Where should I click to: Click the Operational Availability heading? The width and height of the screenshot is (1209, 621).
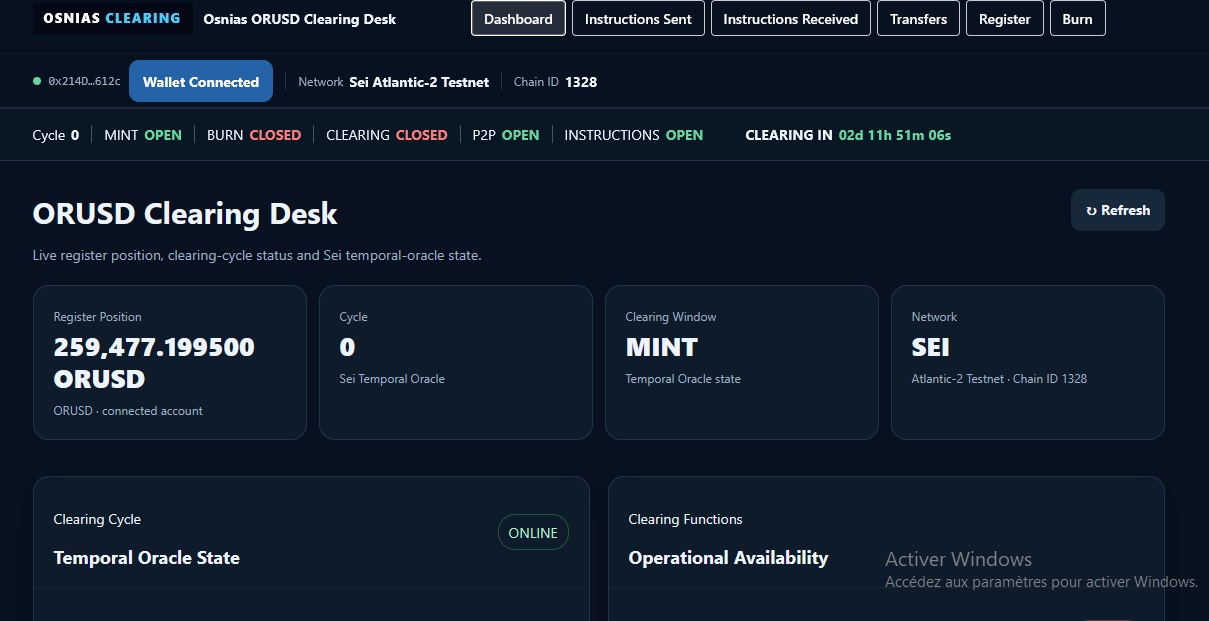click(x=728, y=558)
